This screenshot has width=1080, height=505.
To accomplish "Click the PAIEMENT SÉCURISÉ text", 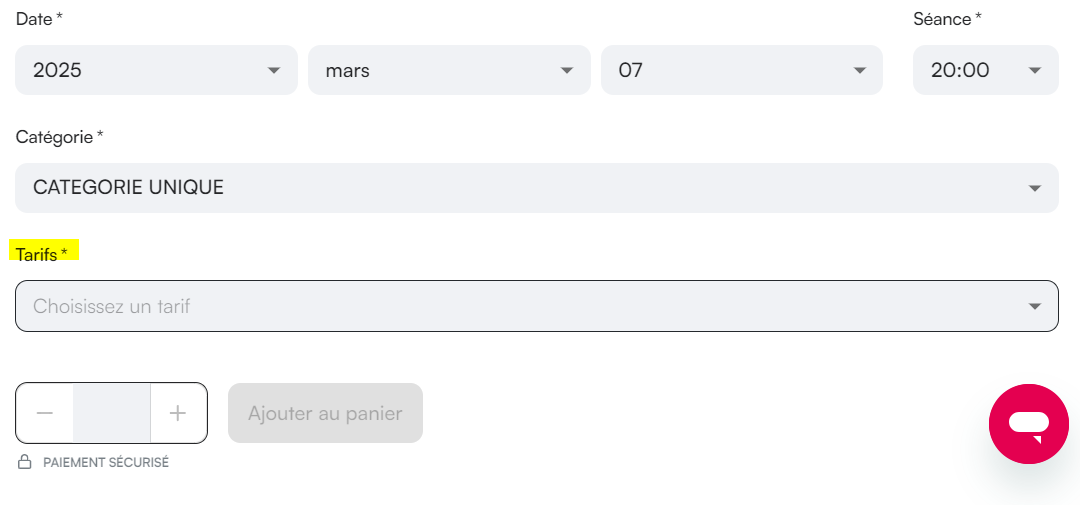I will [106, 462].
